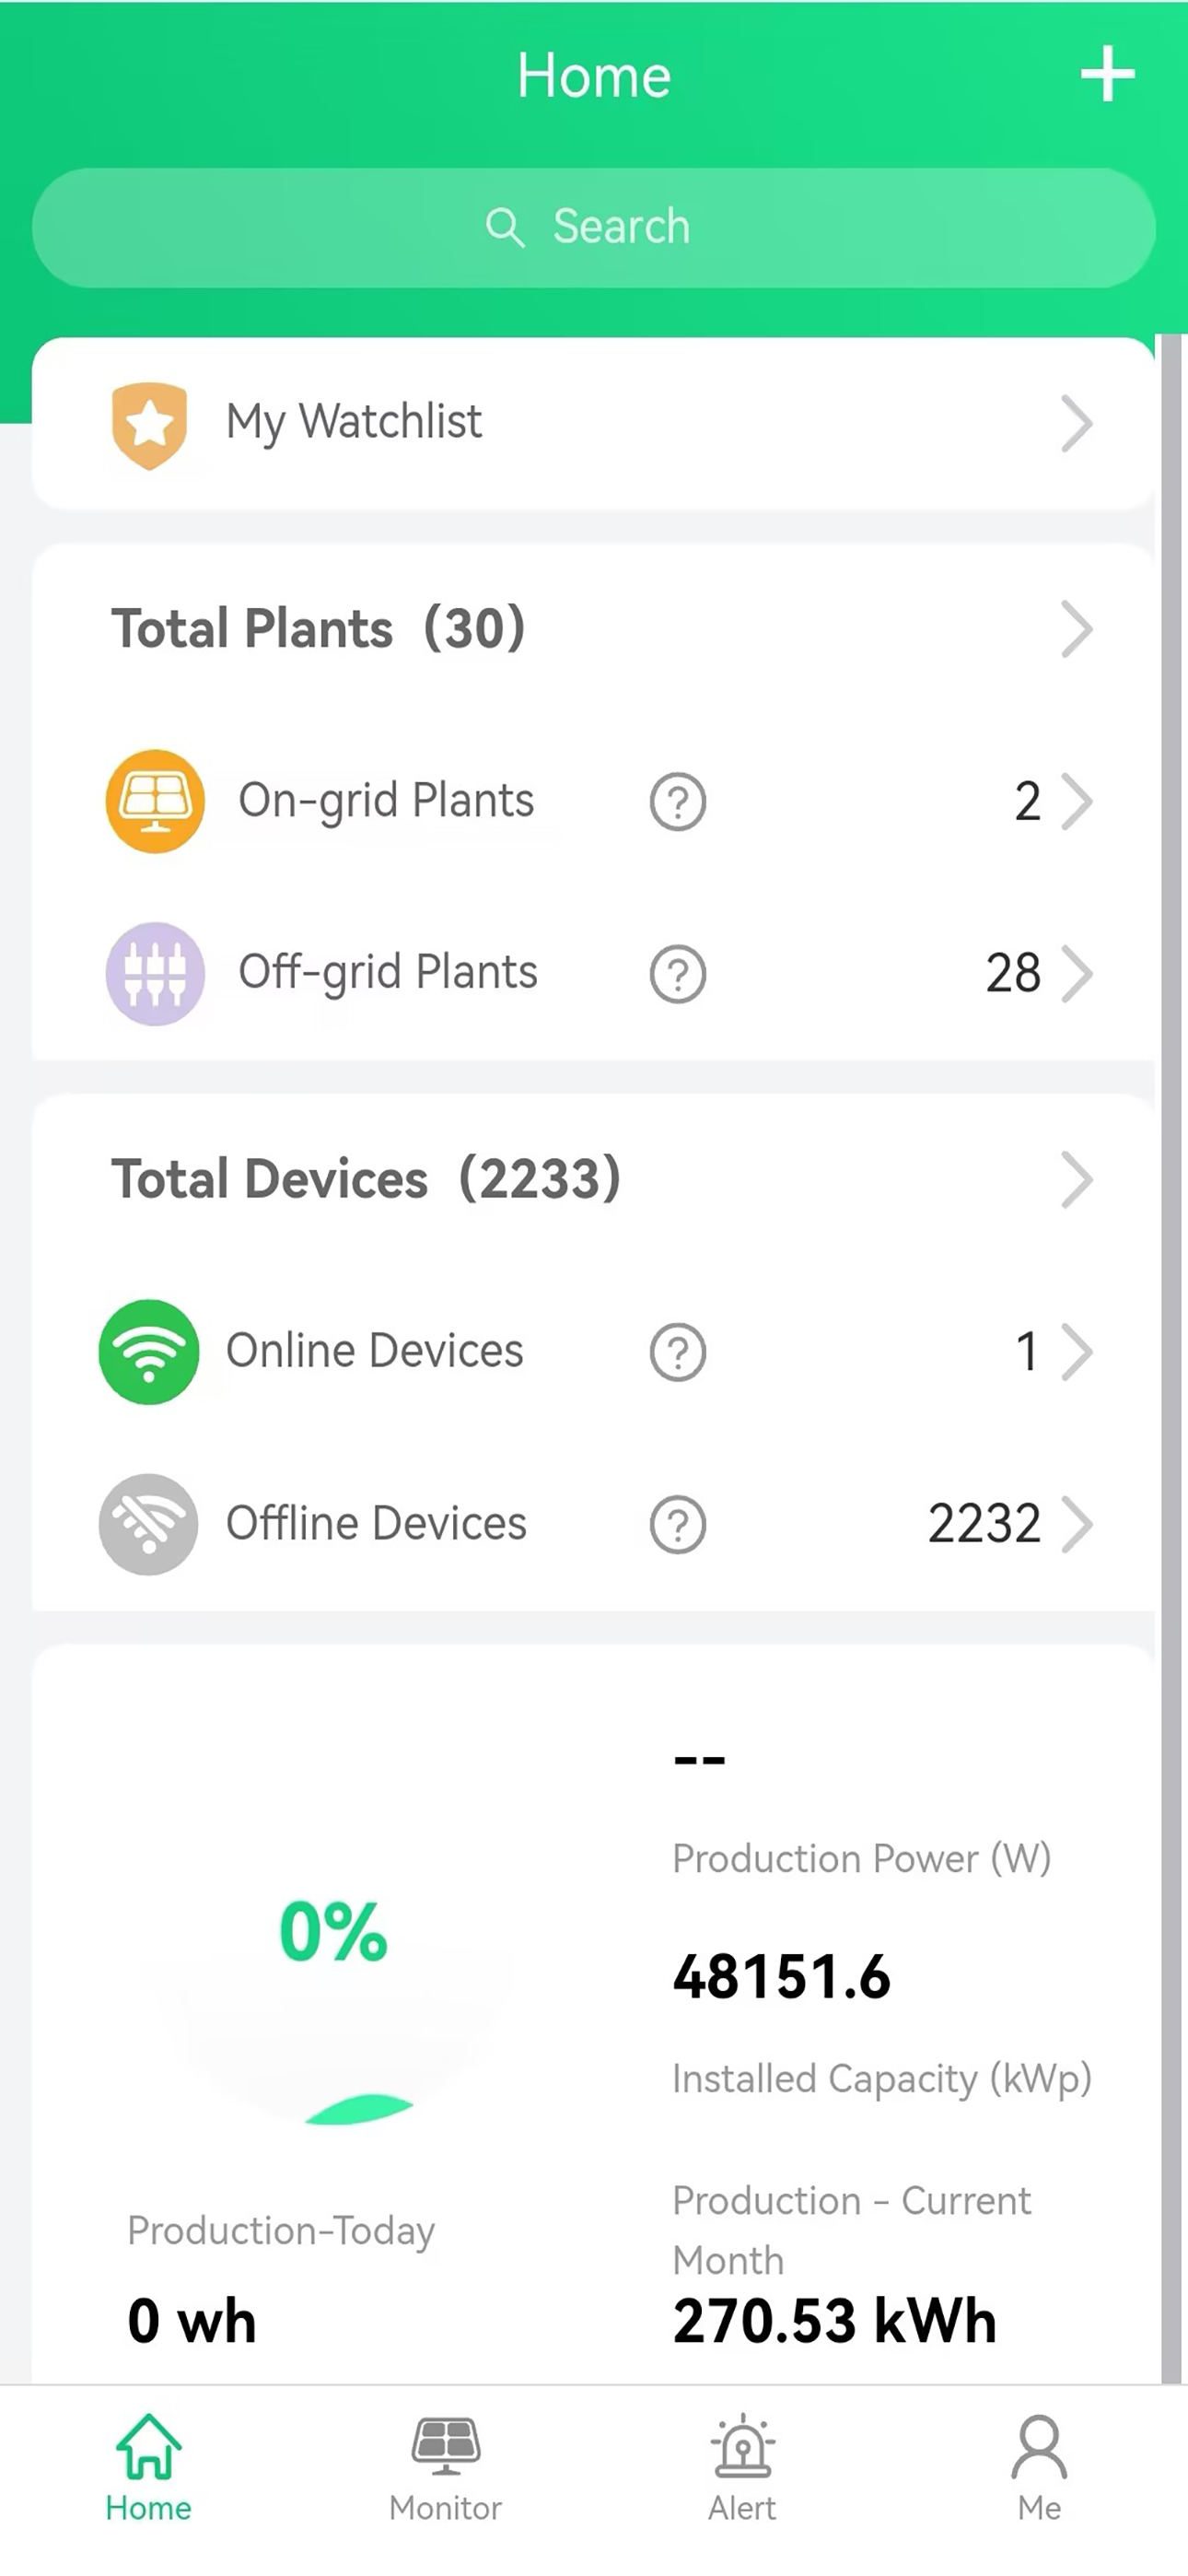Open the Me profile tab
The height and width of the screenshot is (2576, 1188).
1039,2467
